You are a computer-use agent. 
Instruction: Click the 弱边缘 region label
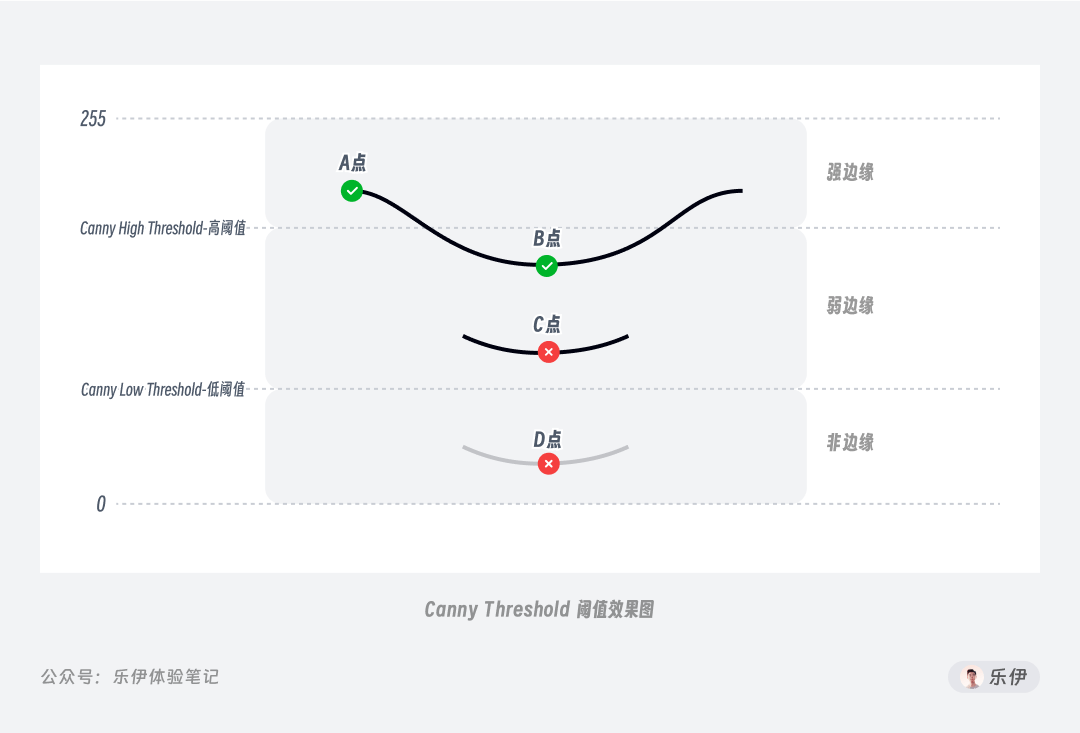850,305
